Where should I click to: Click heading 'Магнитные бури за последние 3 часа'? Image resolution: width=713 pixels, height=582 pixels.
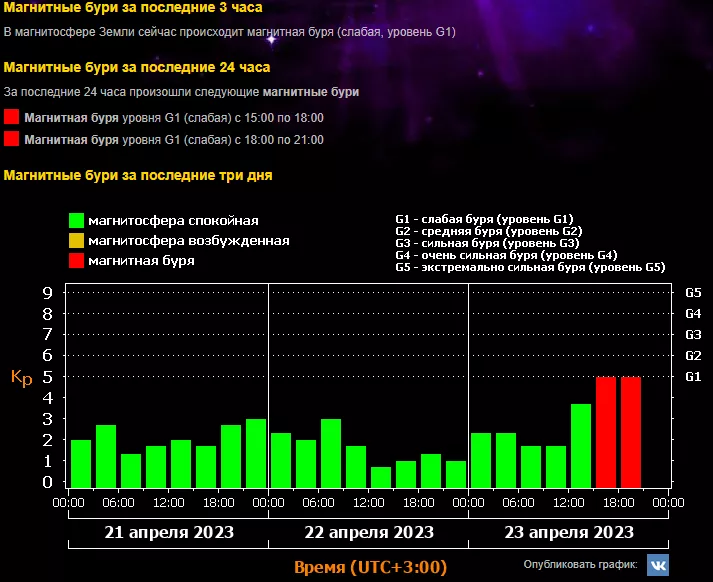click(133, 9)
